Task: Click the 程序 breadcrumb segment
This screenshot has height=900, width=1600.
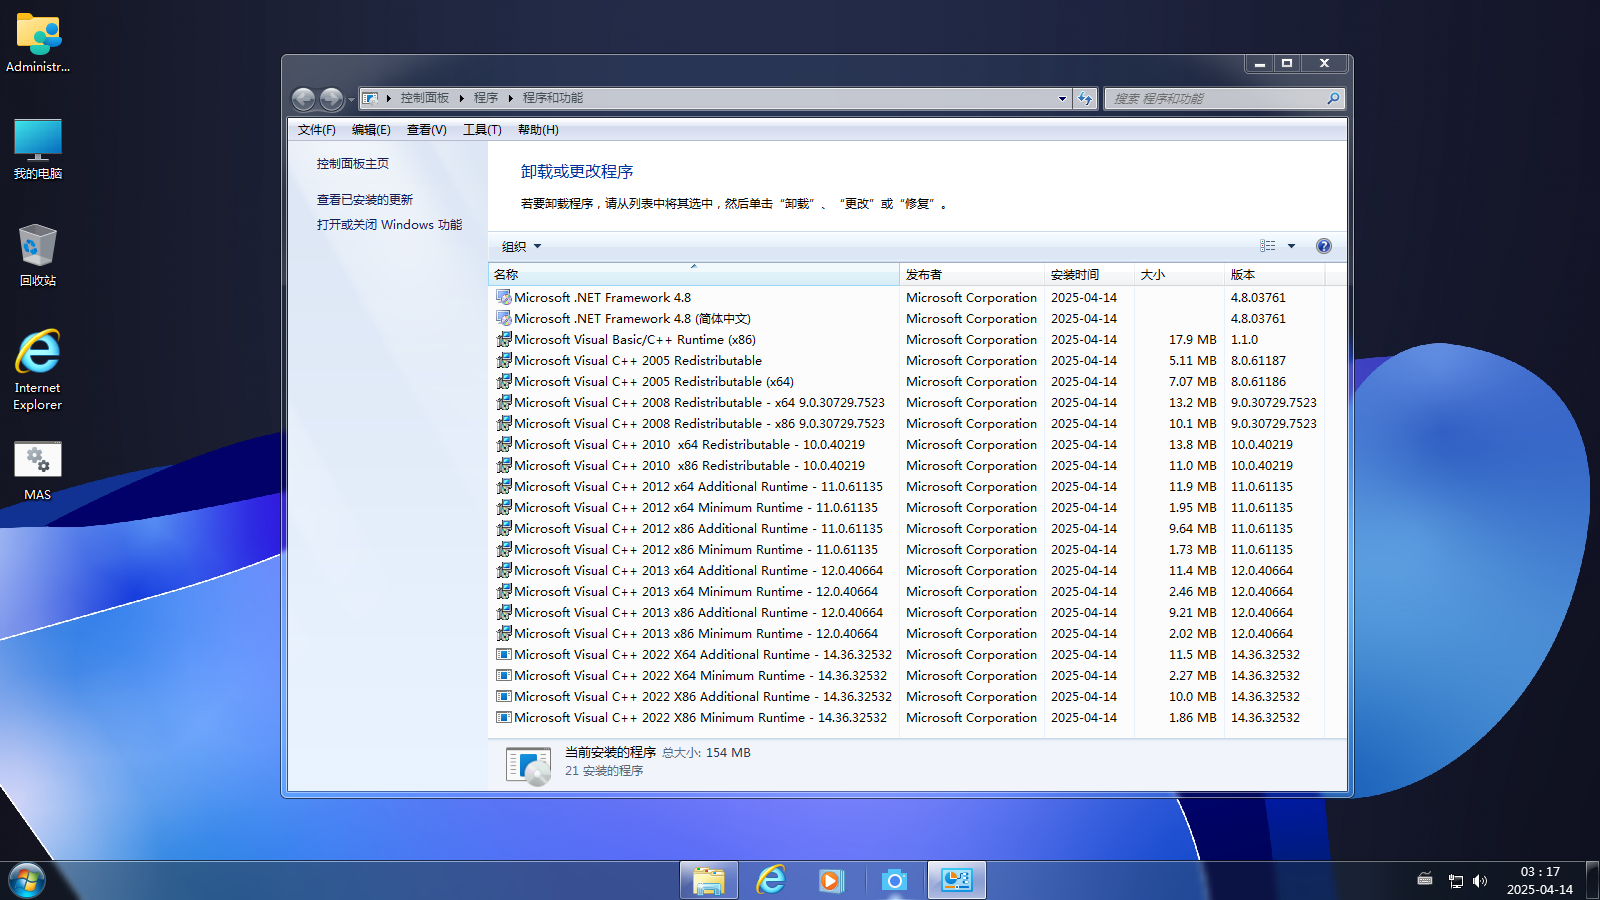Action: (x=486, y=98)
